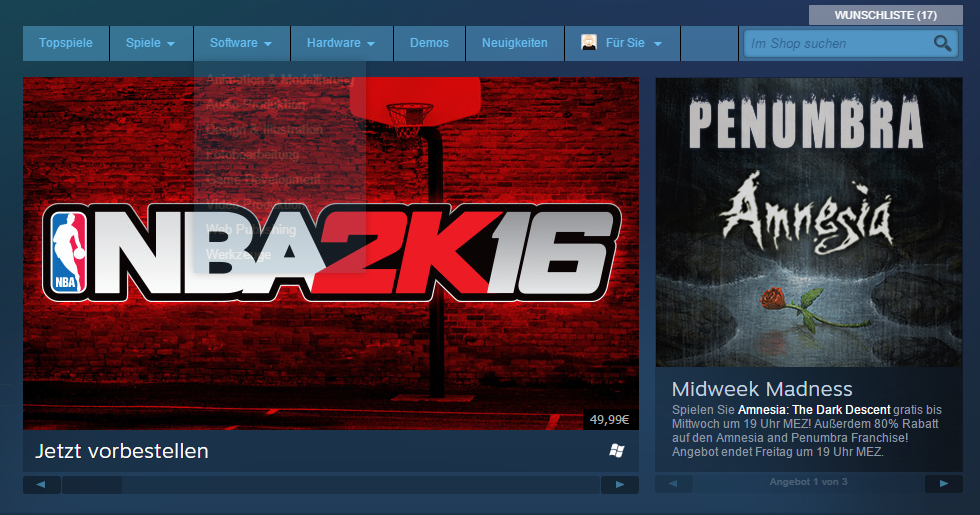Click right arrow of main carousel
This screenshot has height=515, width=980.
pos(619,484)
